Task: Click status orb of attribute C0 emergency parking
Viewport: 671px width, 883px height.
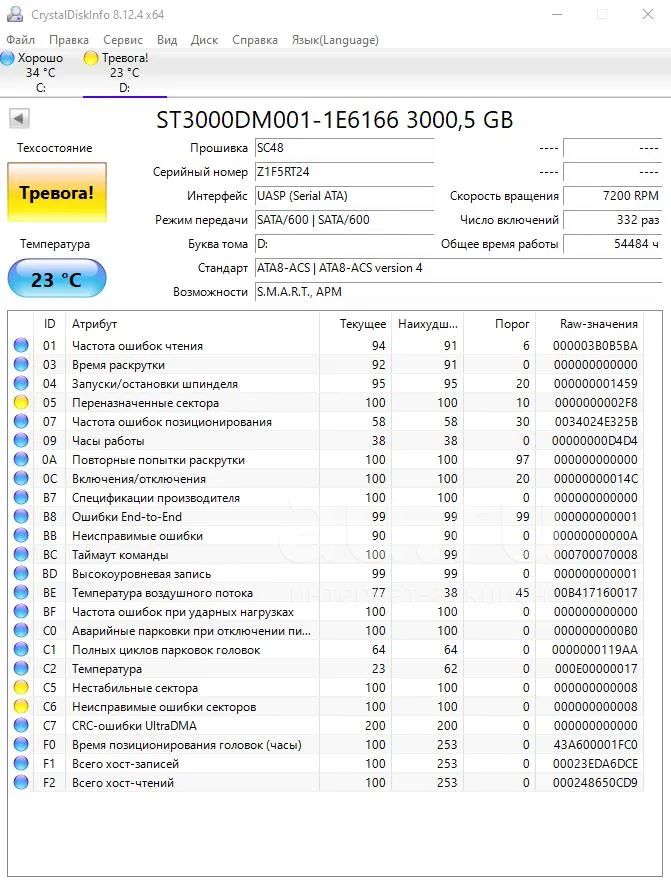Action: click(x=21, y=630)
